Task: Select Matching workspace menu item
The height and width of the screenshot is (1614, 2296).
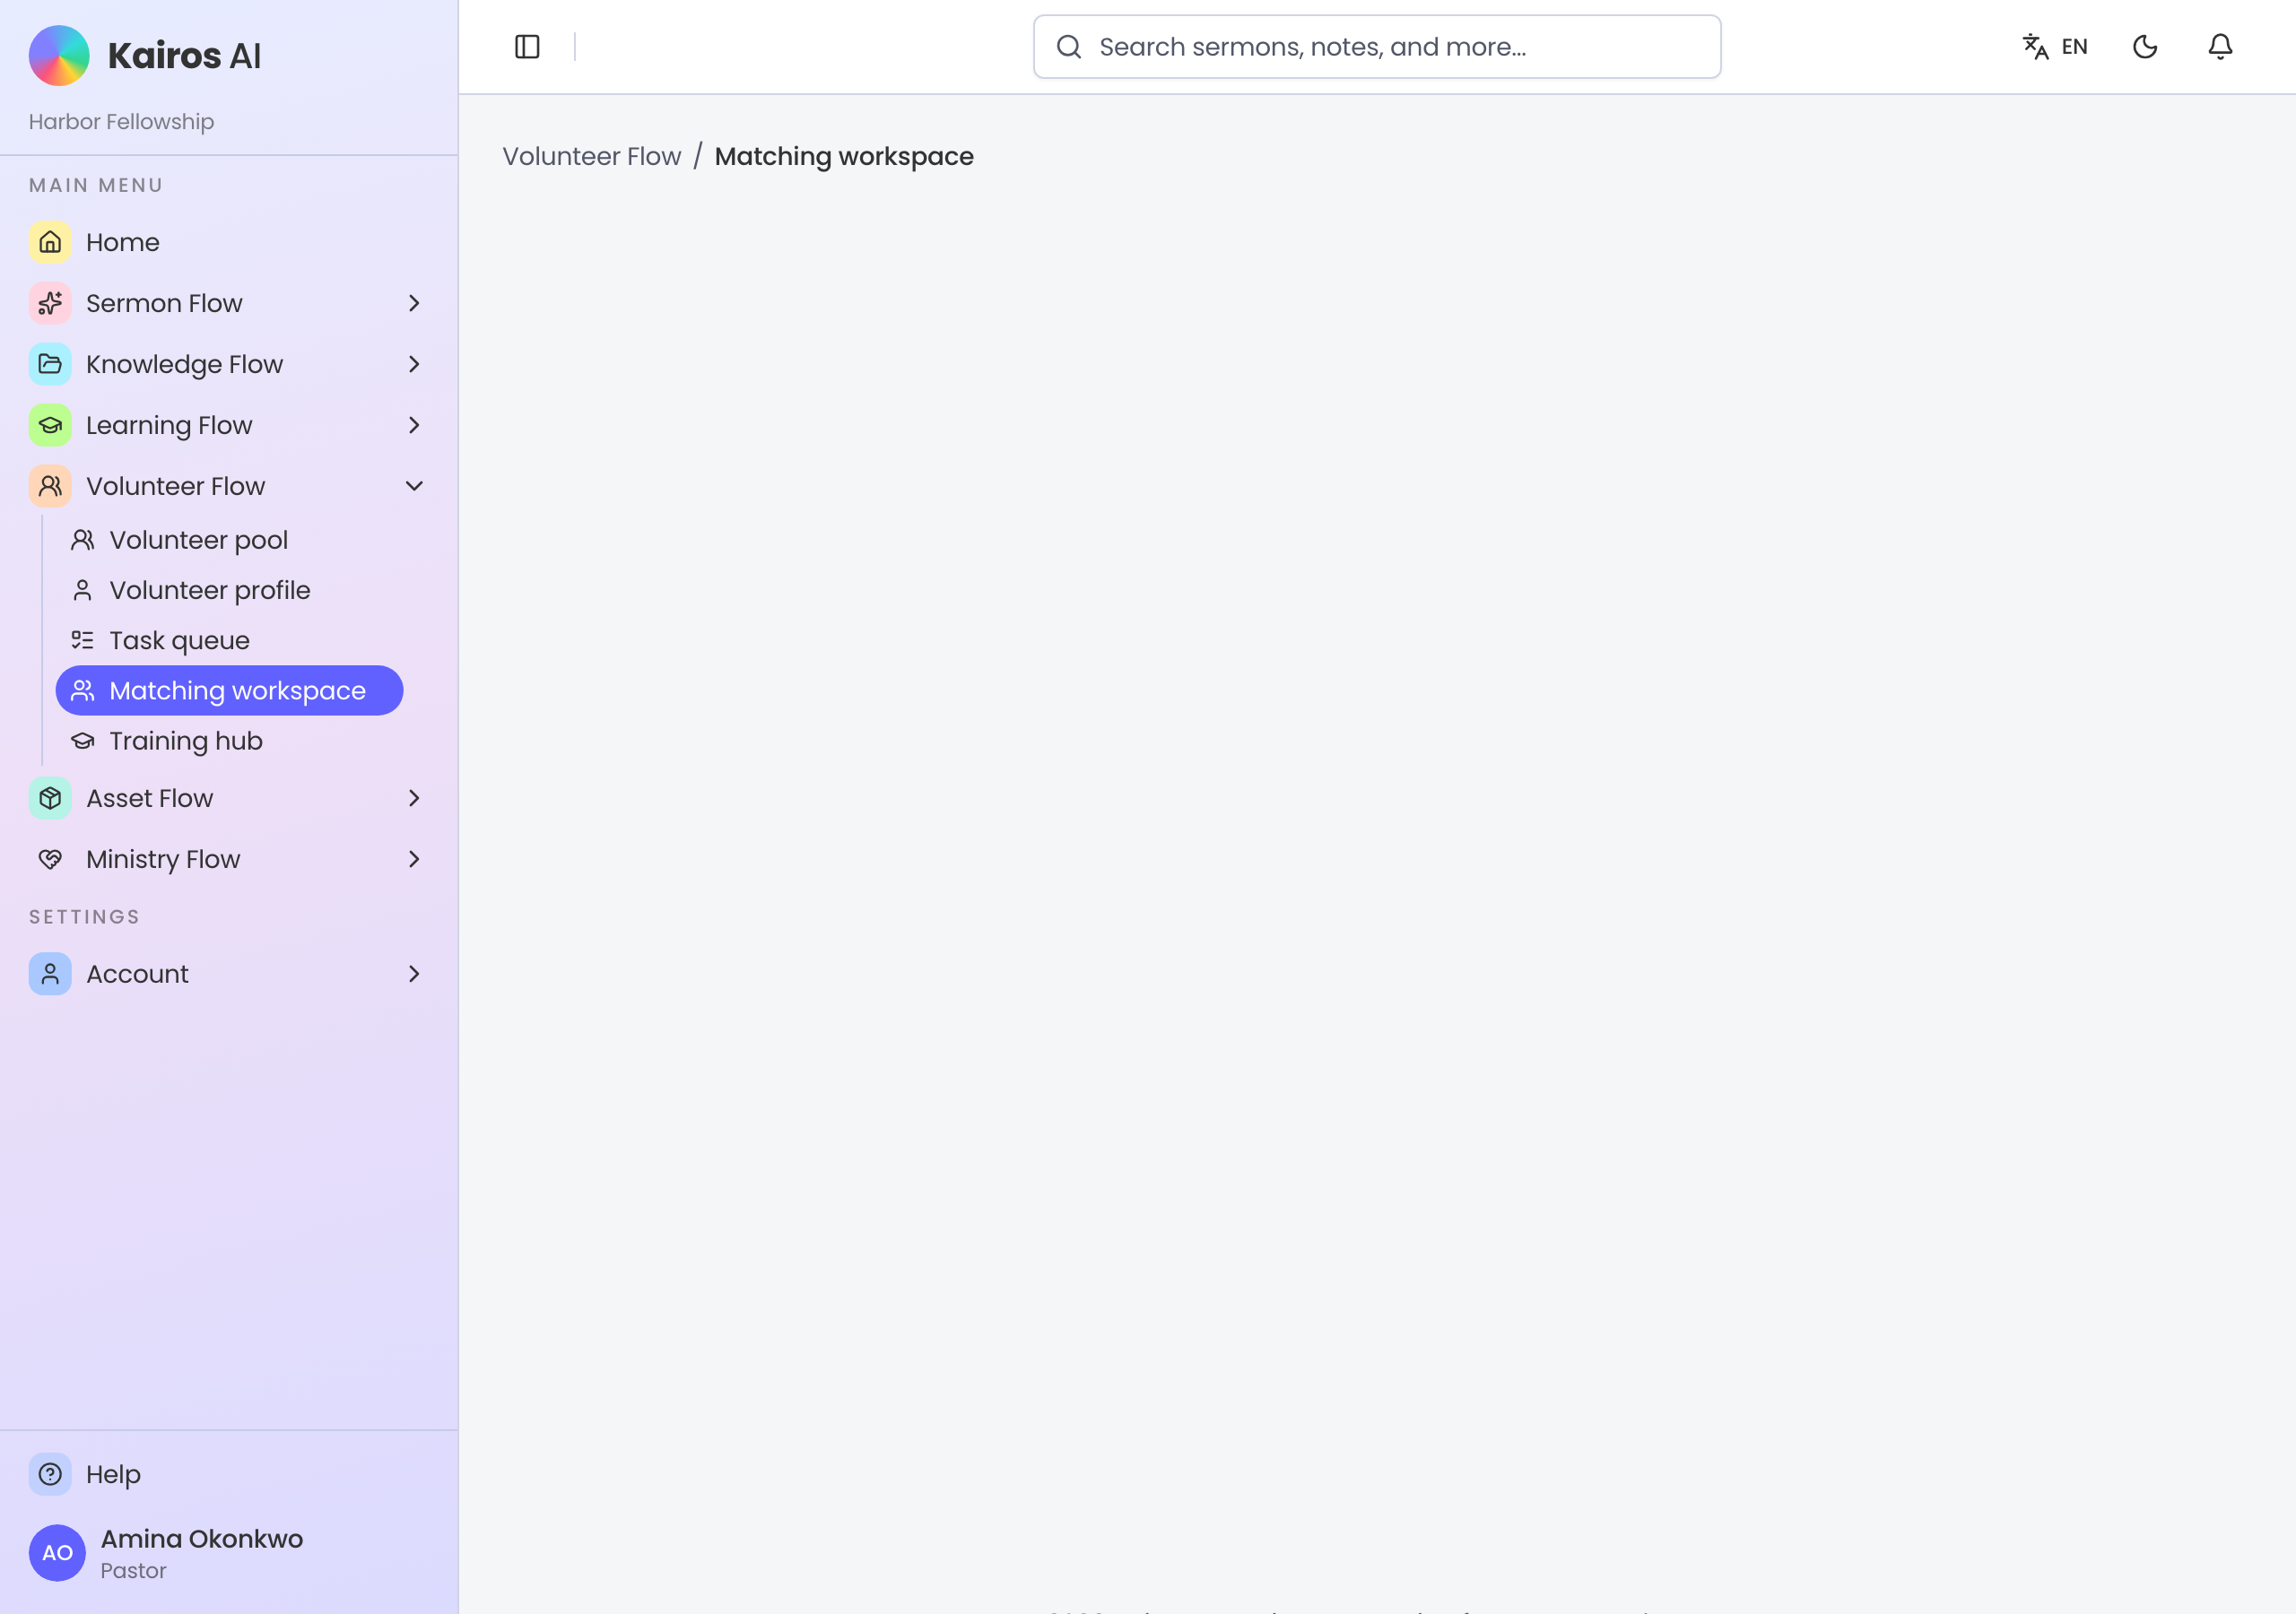Action: pyautogui.click(x=229, y=691)
